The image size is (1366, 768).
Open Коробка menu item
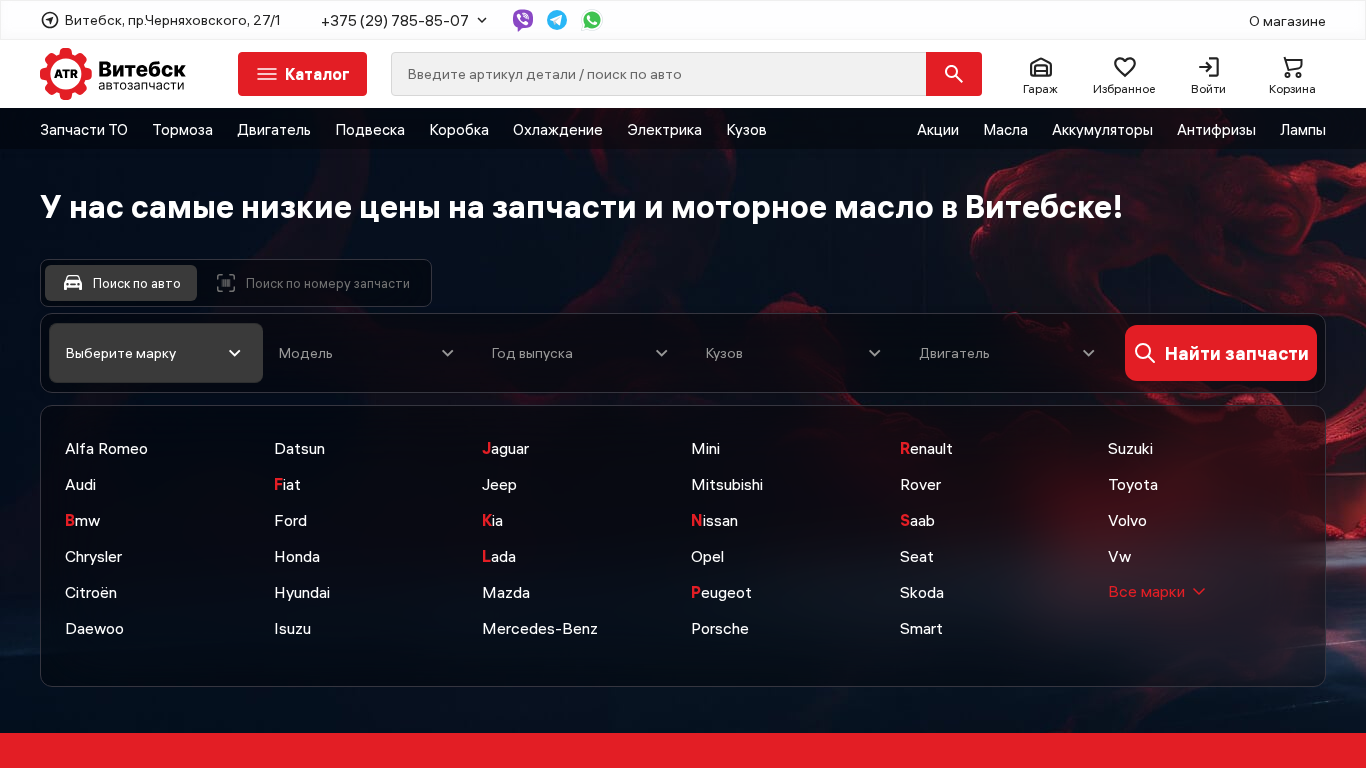click(x=459, y=129)
